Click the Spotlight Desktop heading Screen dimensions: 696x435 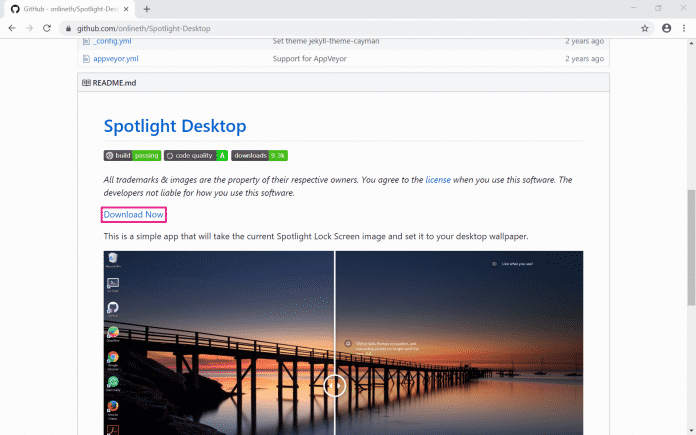(175, 126)
